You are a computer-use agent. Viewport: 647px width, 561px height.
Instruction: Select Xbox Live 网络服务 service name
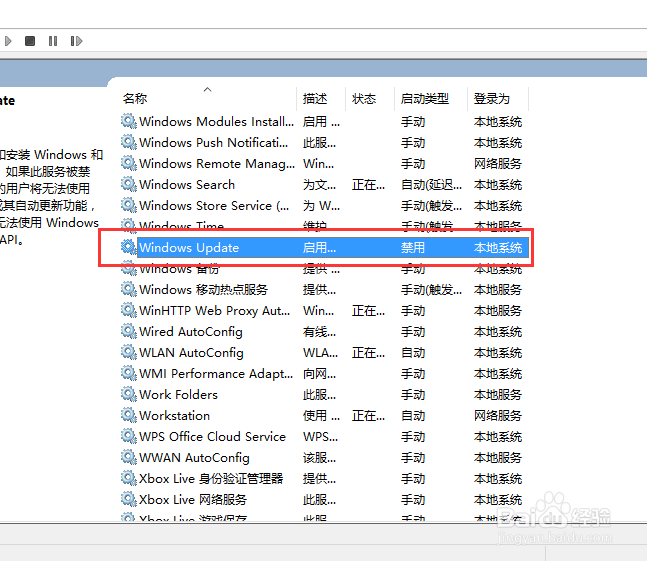coord(193,500)
